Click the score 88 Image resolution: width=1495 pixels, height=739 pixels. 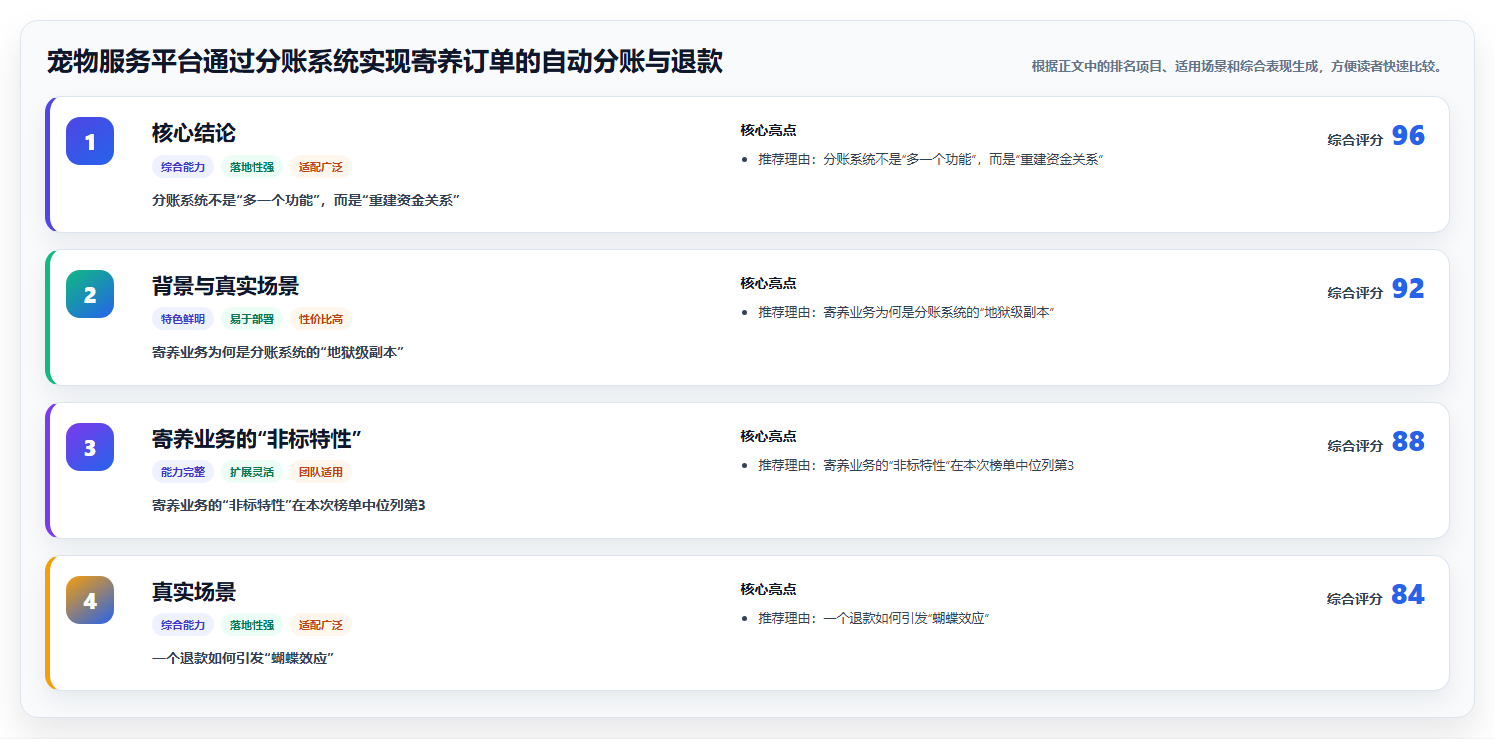1408,442
